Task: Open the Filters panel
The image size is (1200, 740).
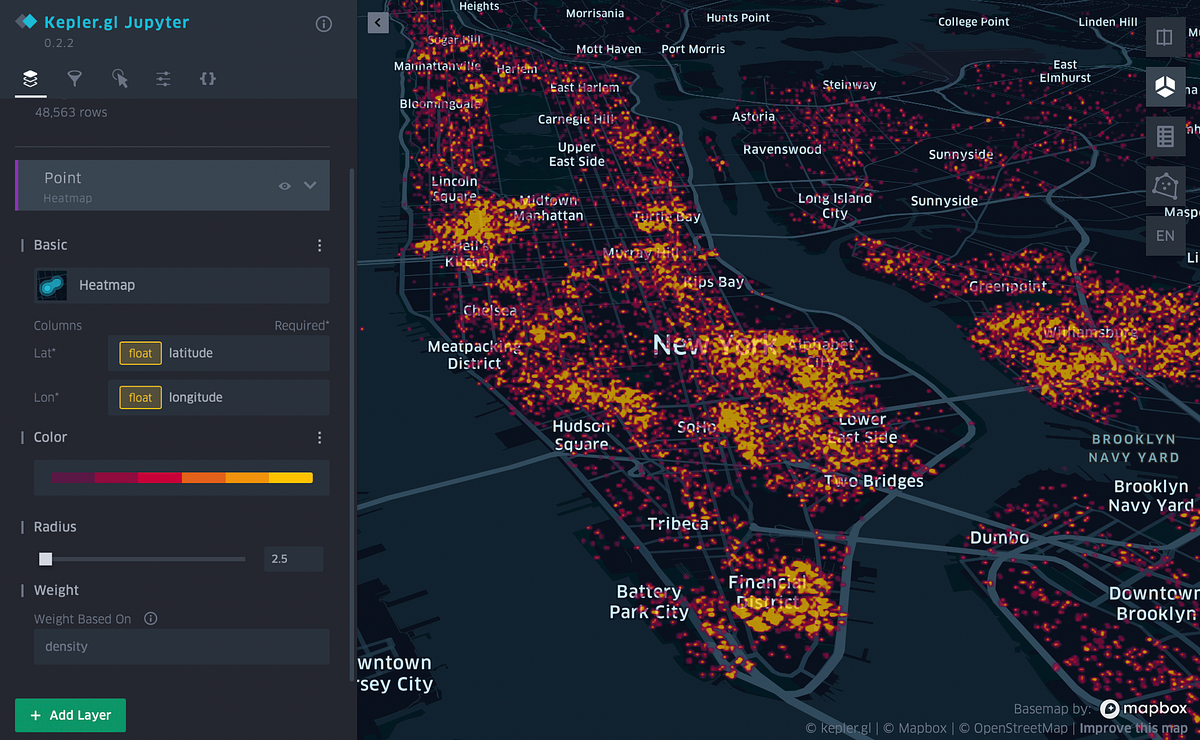Action: tap(74, 78)
